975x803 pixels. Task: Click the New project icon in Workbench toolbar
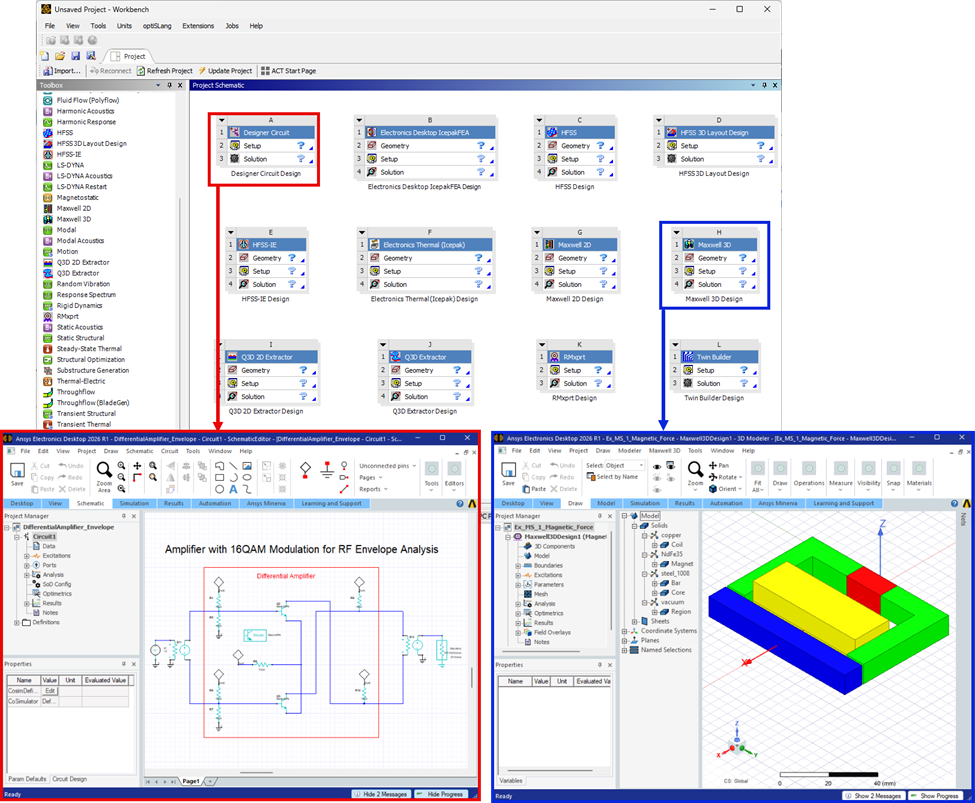click(x=45, y=57)
